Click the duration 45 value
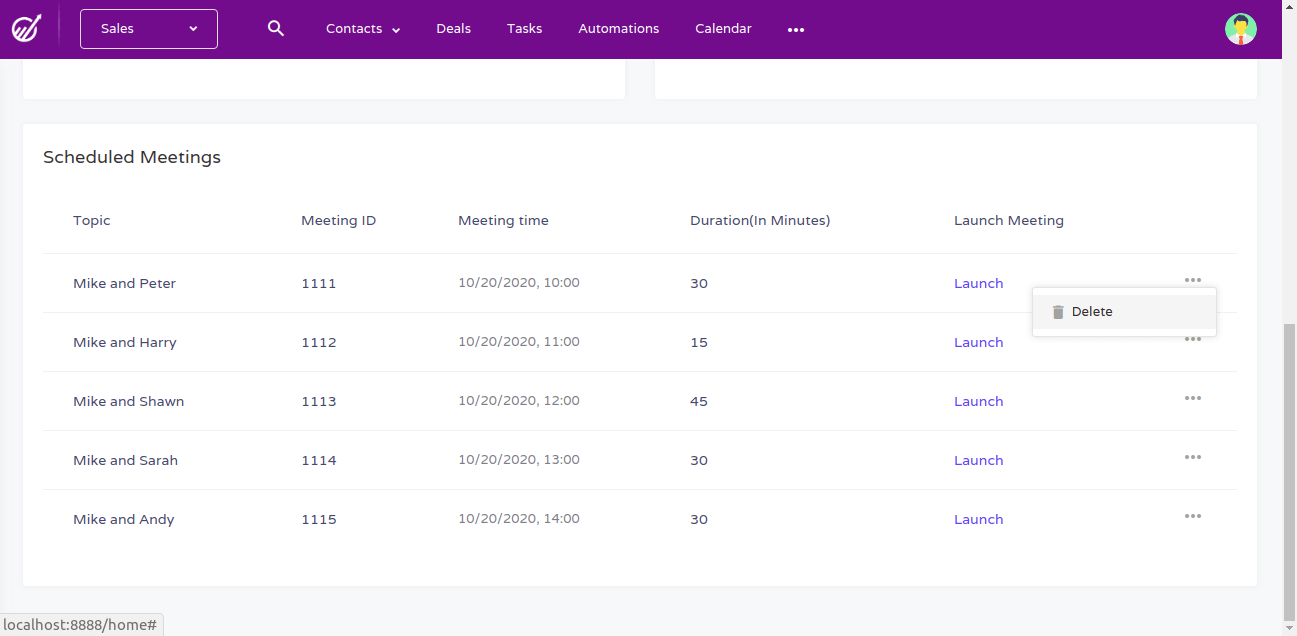 click(698, 401)
